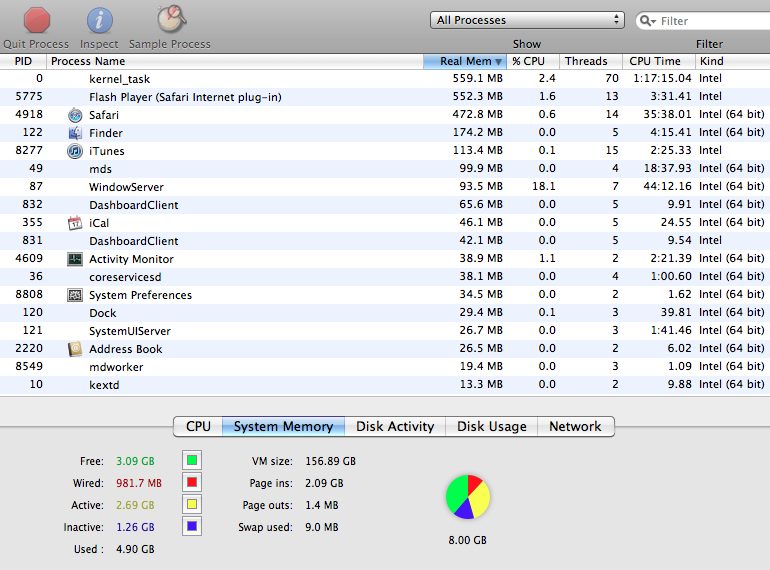The width and height of the screenshot is (770, 570).
Task: Select the iTunes music note icon
Action: [75, 151]
